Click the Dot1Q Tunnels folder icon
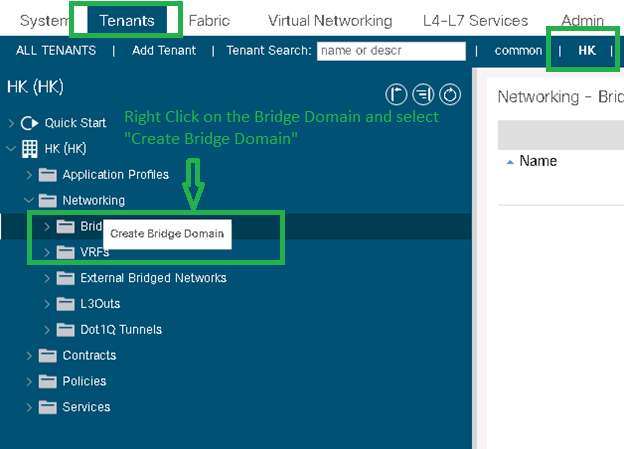This screenshot has width=624, height=449. pyautogui.click(x=65, y=330)
